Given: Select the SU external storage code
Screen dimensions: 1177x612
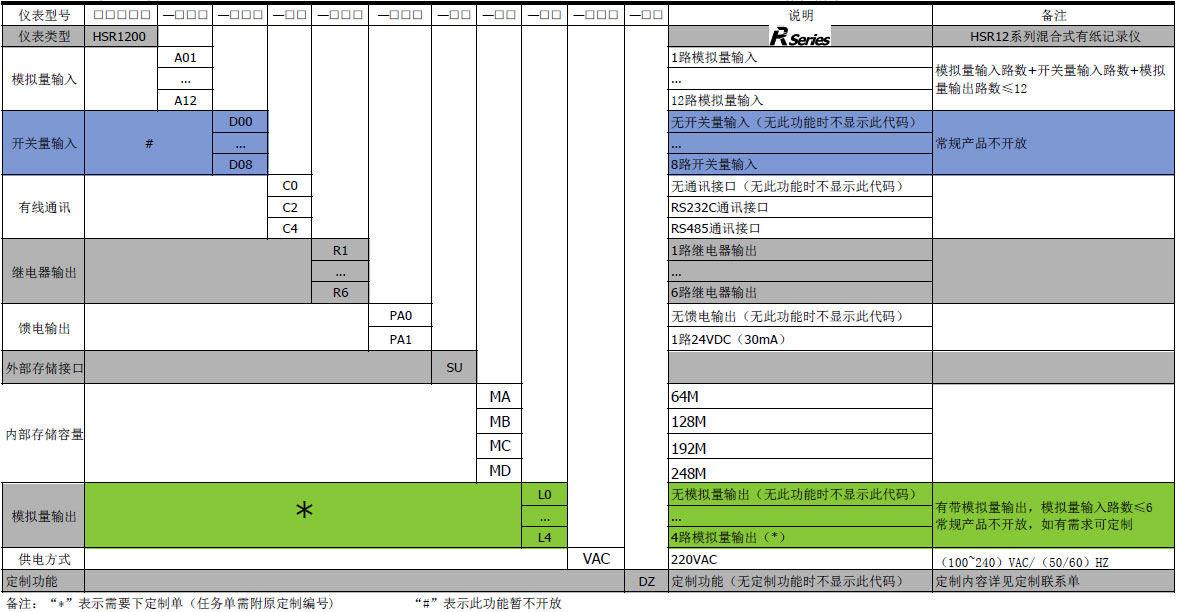Looking at the screenshot, I should coord(454,368).
